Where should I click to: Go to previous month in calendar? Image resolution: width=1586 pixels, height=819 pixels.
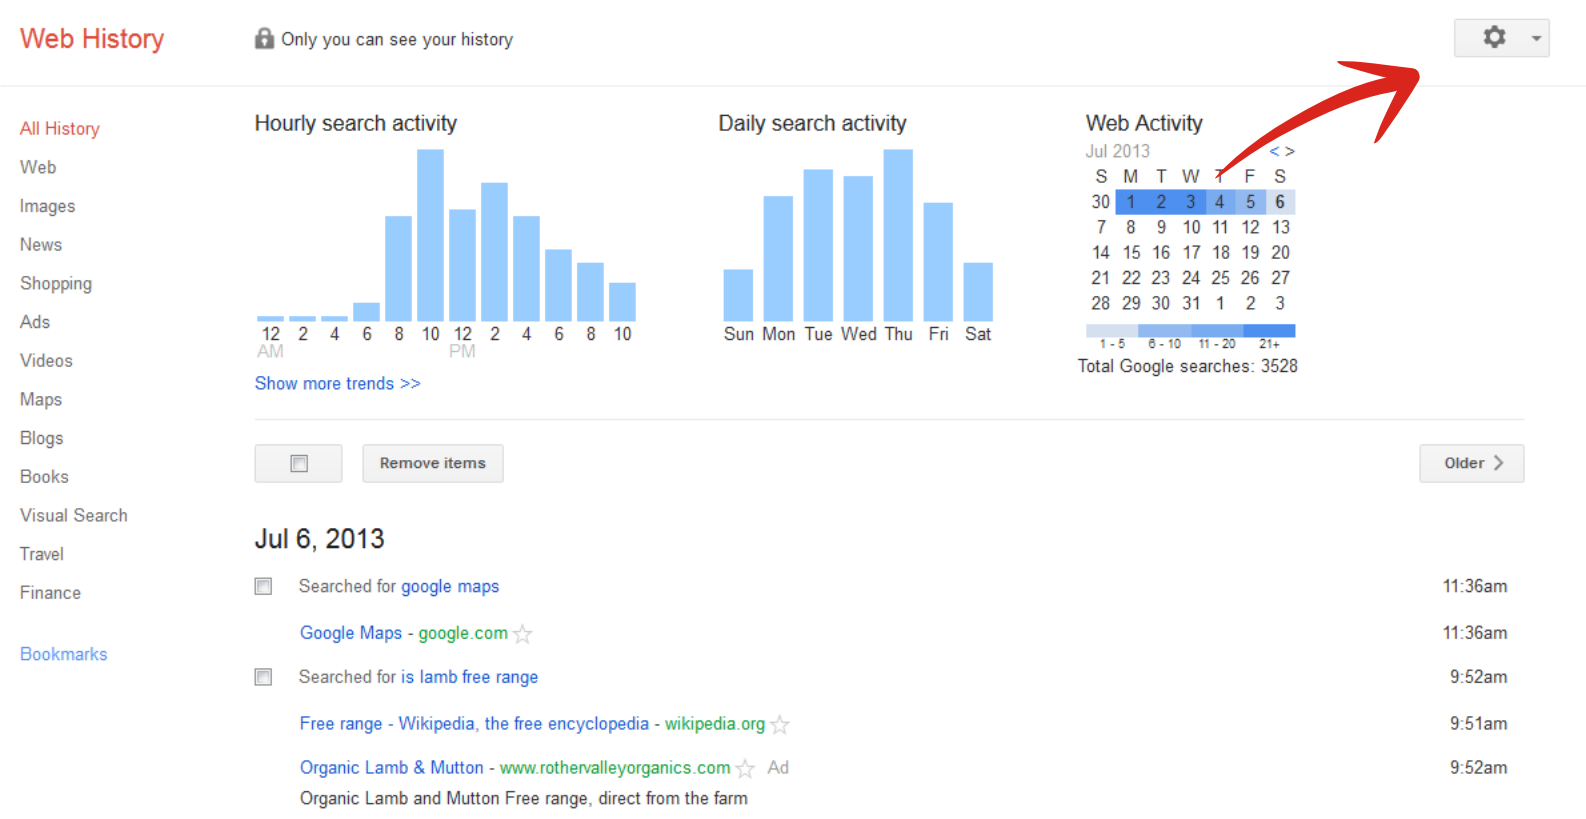pos(1274,151)
